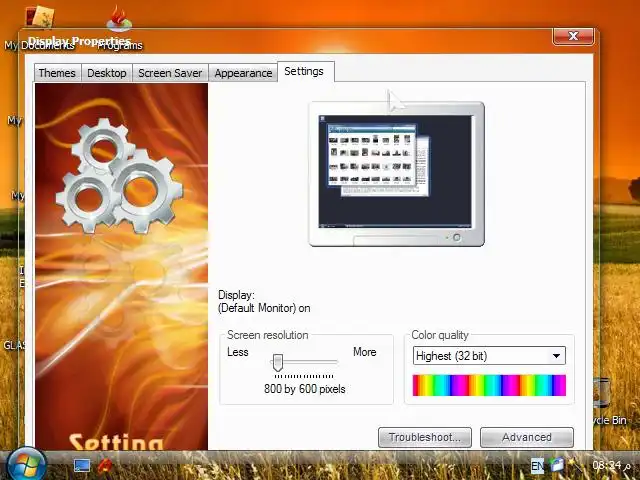Click the Settings tab
The height and width of the screenshot is (480, 640).
click(x=304, y=71)
